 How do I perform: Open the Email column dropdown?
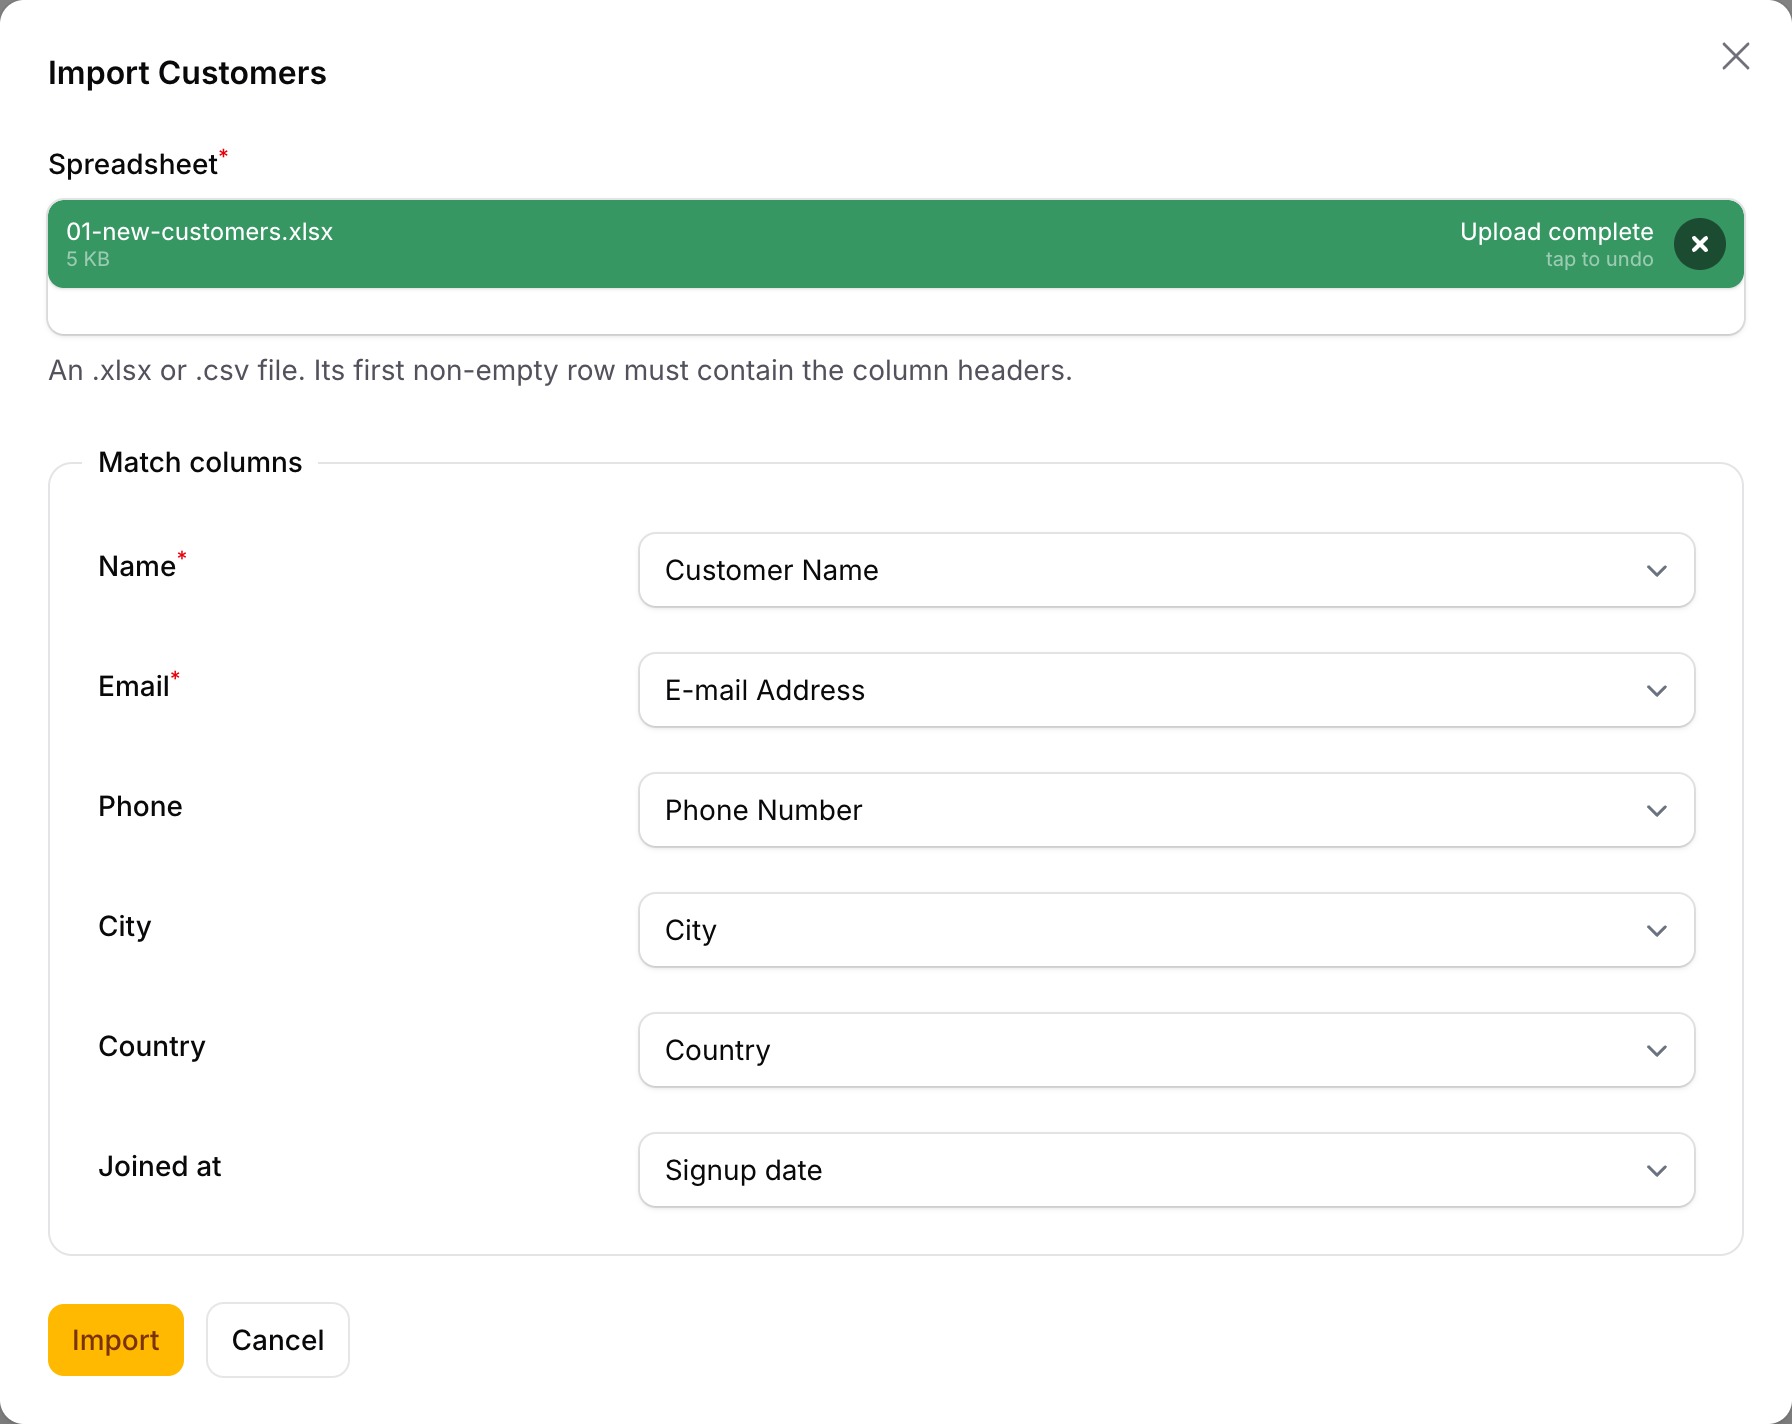[1166, 690]
